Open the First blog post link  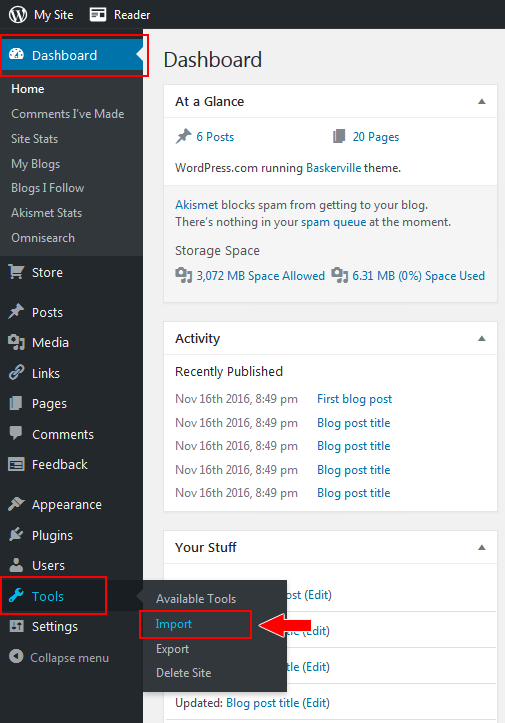pyautogui.click(x=354, y=399)
